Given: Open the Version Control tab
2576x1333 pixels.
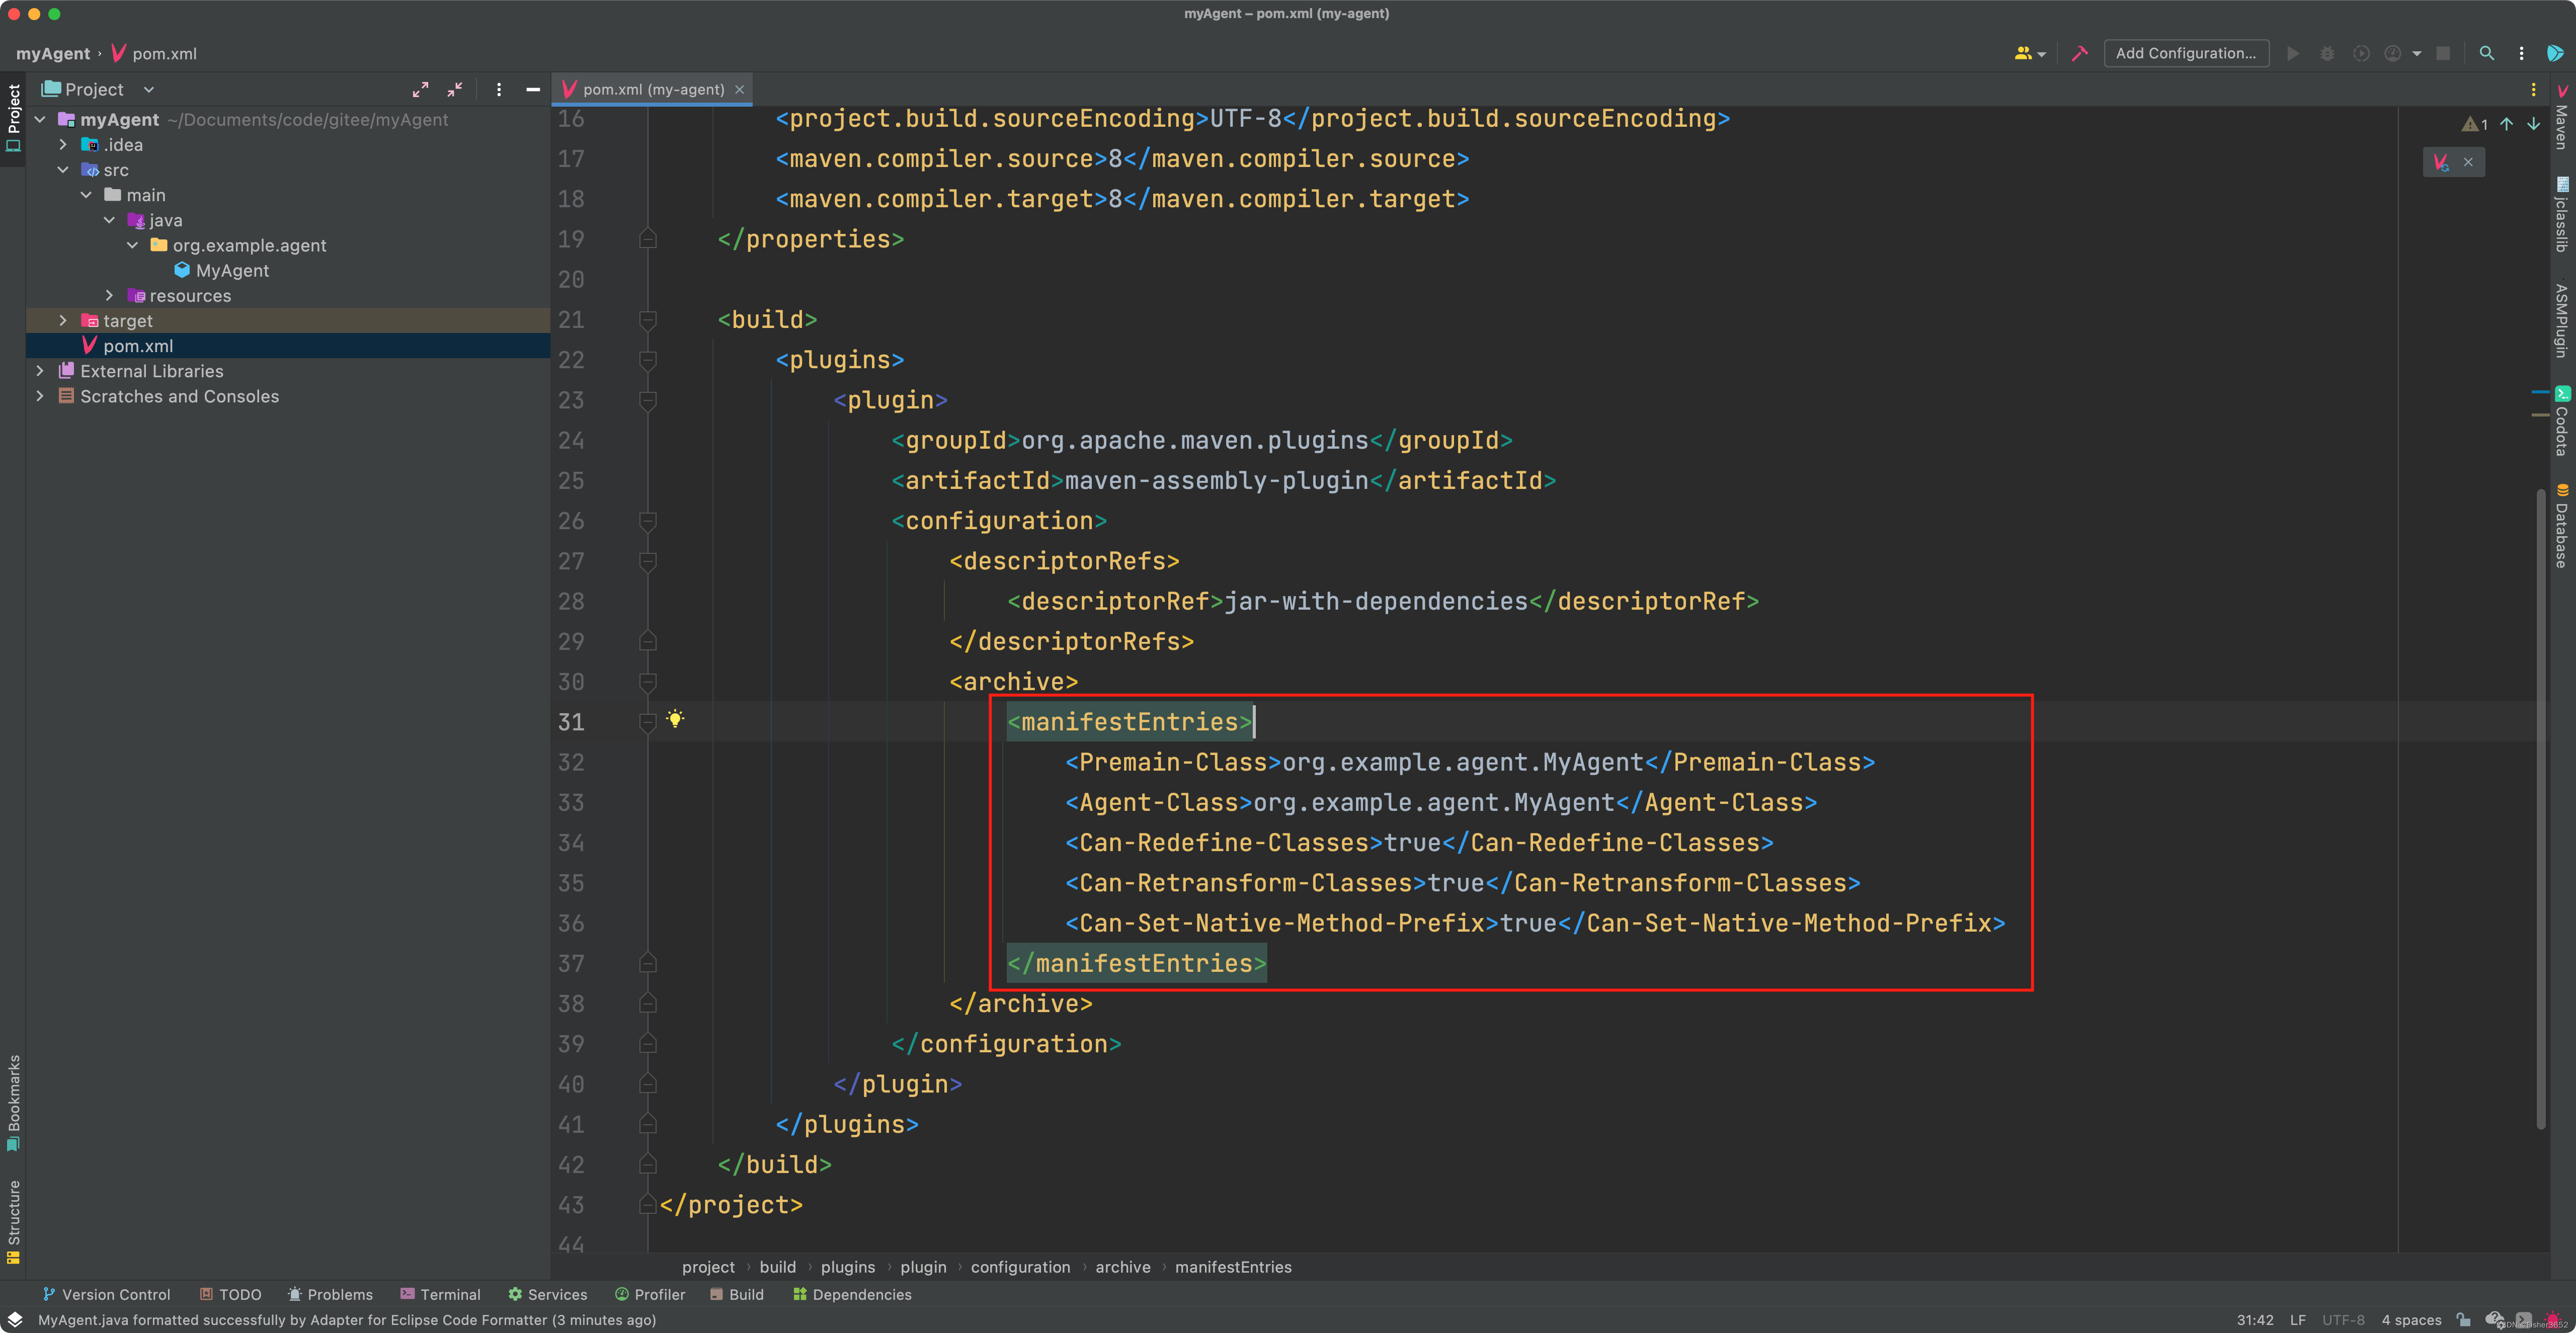Looking at the screenshot, I should (106, 1294).
